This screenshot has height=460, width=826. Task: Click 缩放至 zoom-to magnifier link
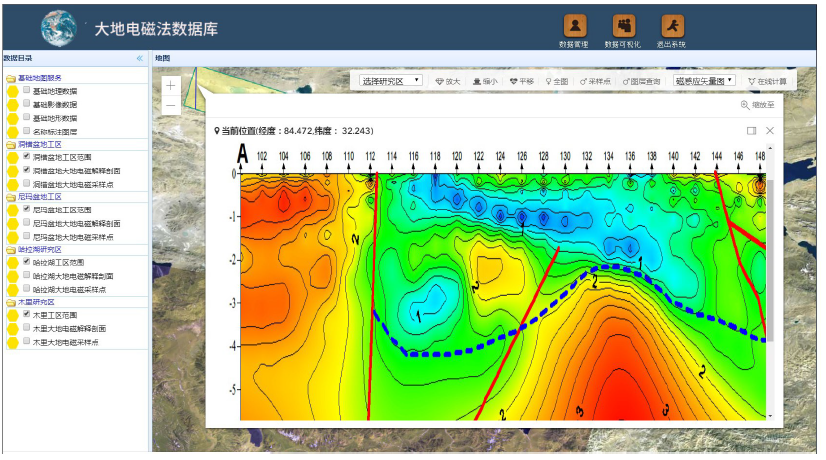click(x=758, y=105)
